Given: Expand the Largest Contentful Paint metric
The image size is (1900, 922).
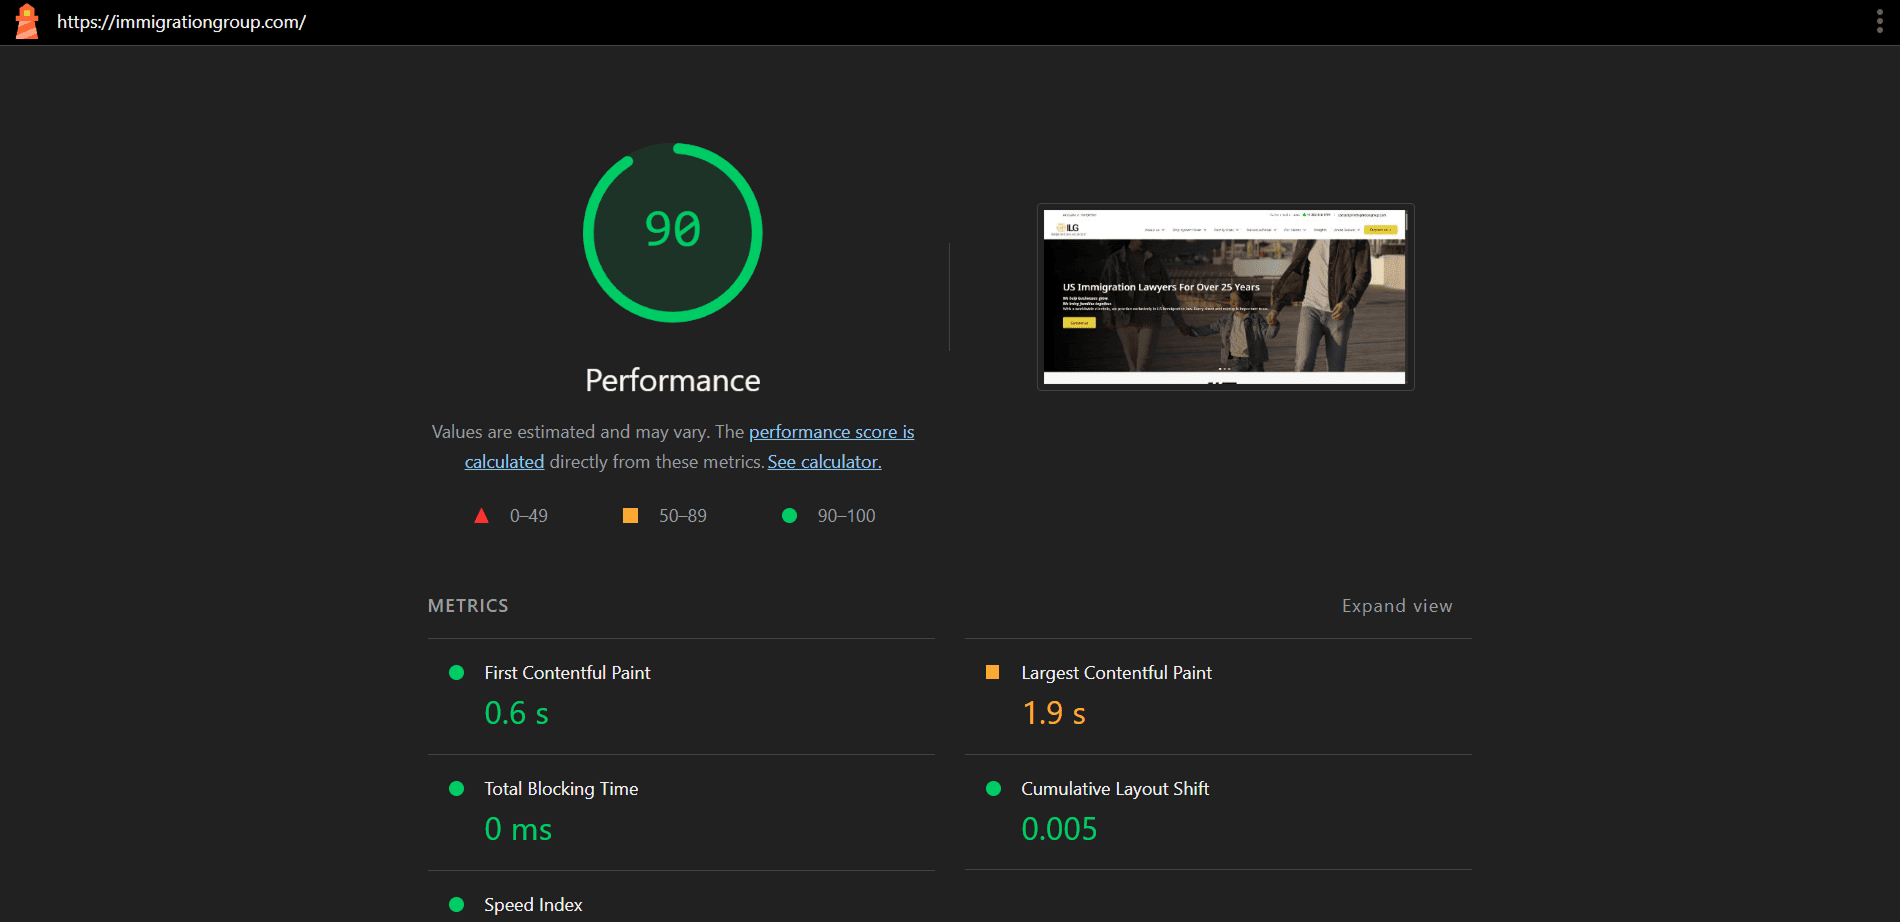Looking at the screenshot, I should tap(1116, 673).
